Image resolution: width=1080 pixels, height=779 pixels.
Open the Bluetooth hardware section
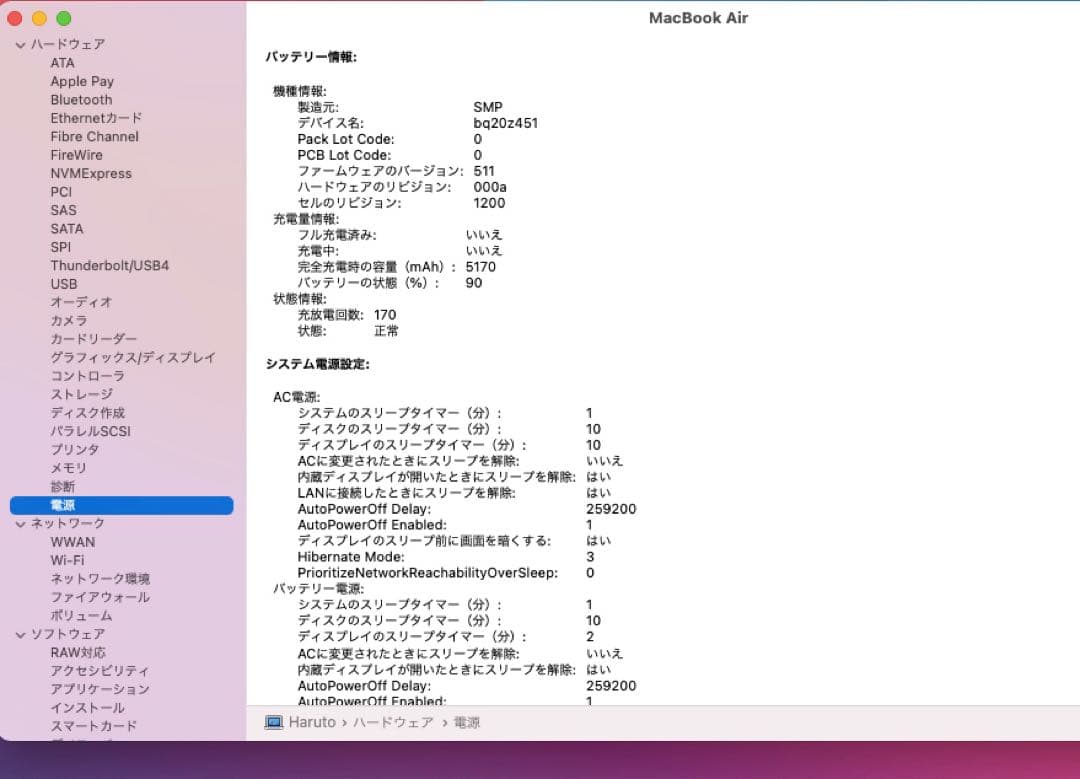[80, 99]
